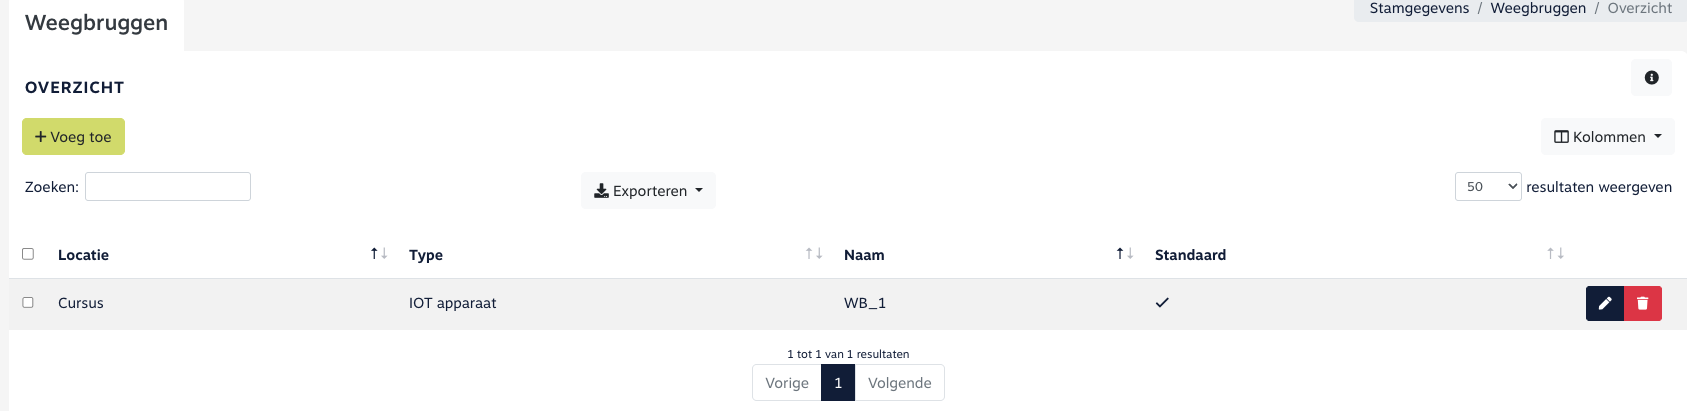Sort by Locatie column arrows
Image resolution: width=1687 pixels, height=411 pixels.
379,254
